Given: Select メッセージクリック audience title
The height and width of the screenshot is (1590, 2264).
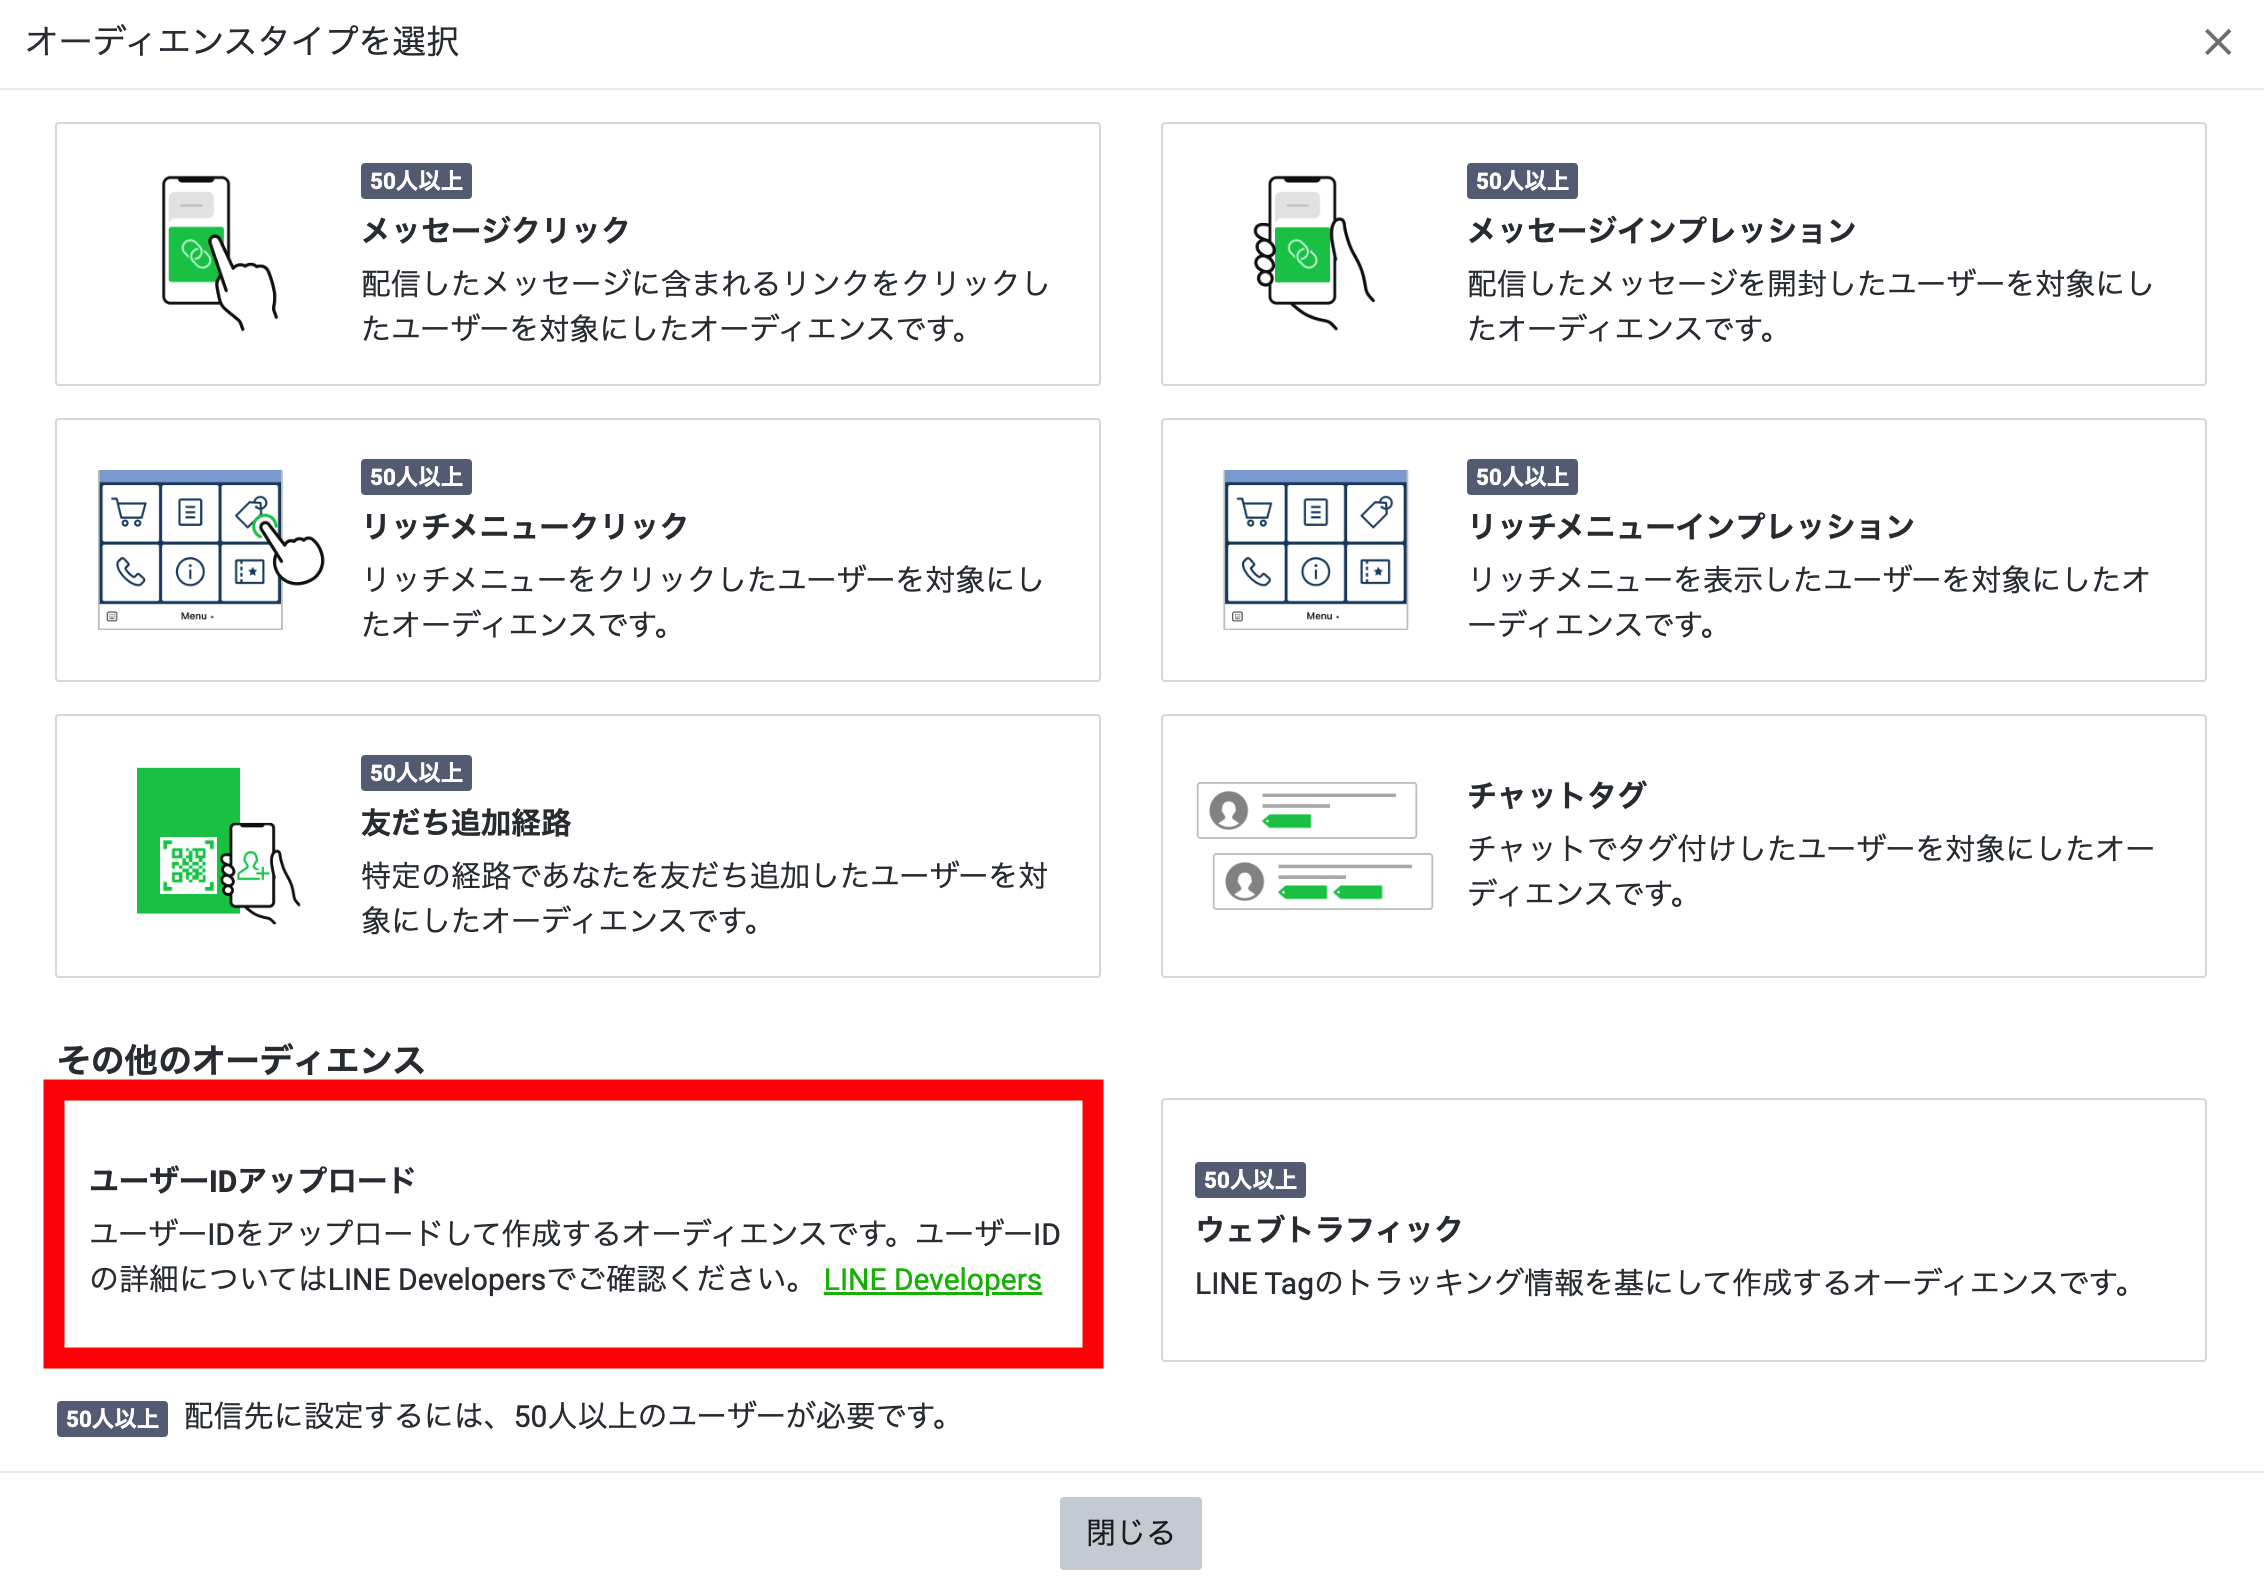Looking at the screenshot, I should click(495, 231).
